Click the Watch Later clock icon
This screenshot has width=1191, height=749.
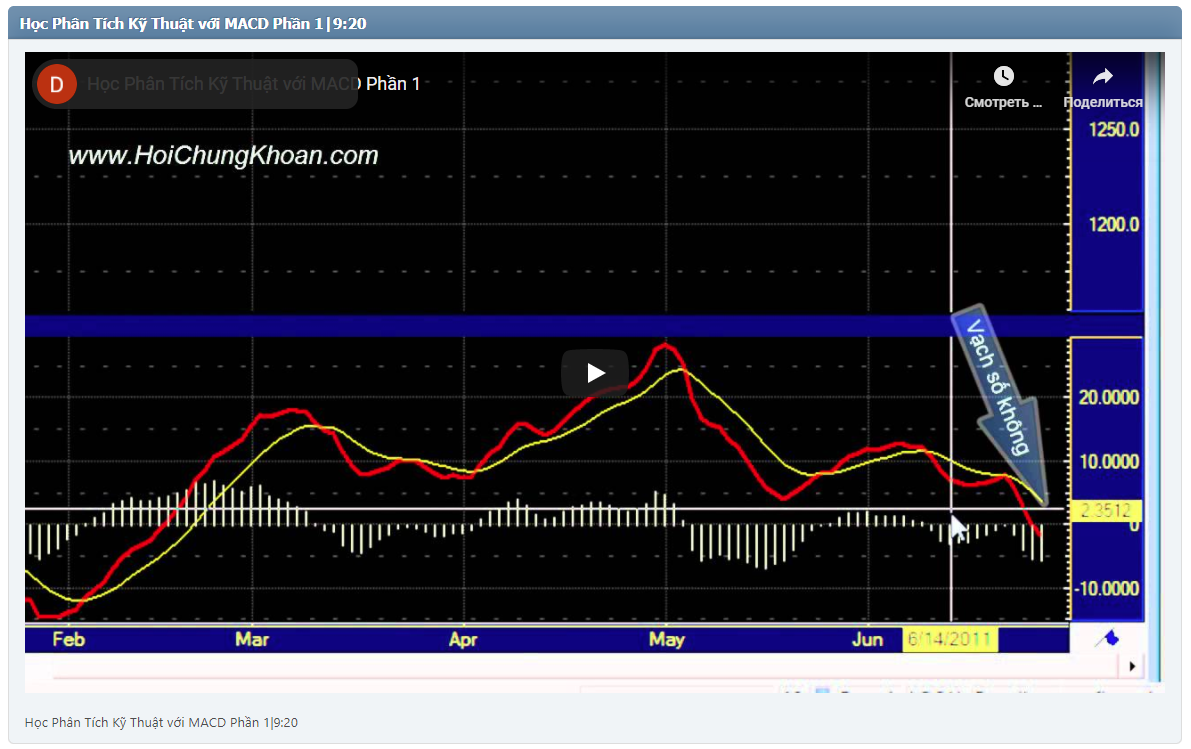point(1003,77)
